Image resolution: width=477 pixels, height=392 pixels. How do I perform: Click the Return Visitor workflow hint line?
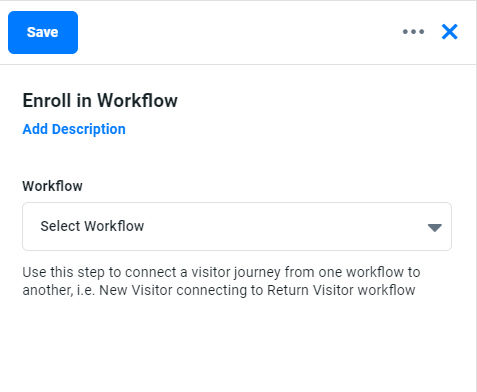coord(219,290)
